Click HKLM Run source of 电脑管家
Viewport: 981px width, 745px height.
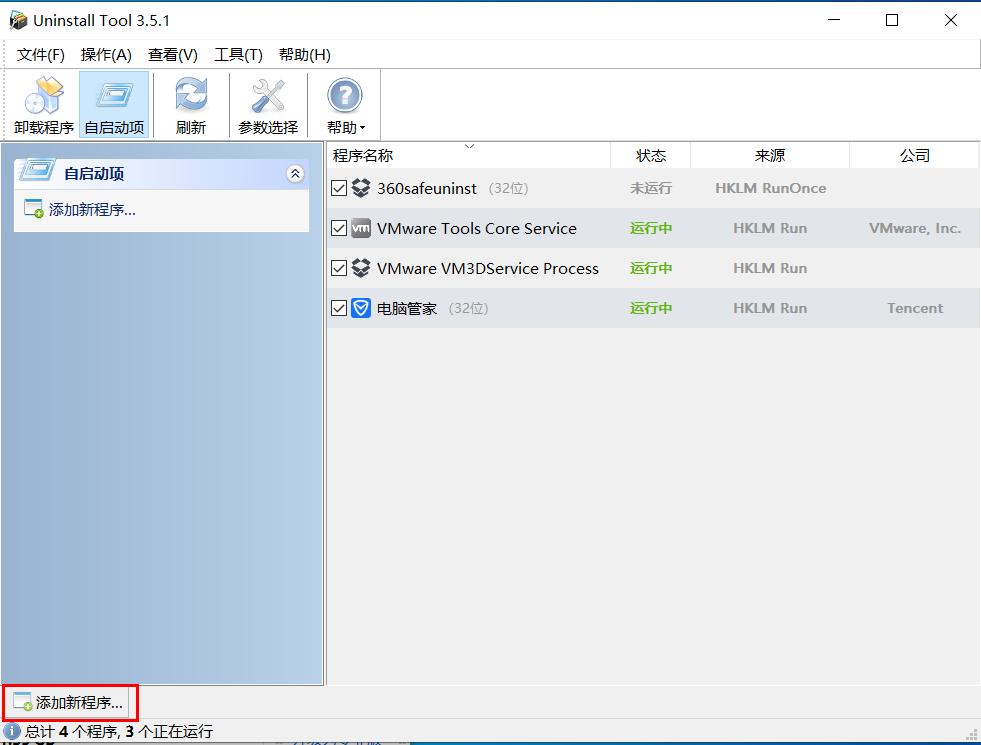tap(770, 308)
